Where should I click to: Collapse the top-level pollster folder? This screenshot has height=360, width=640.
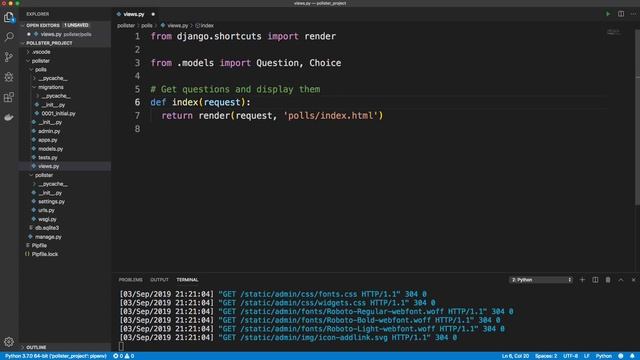(41, 61)
